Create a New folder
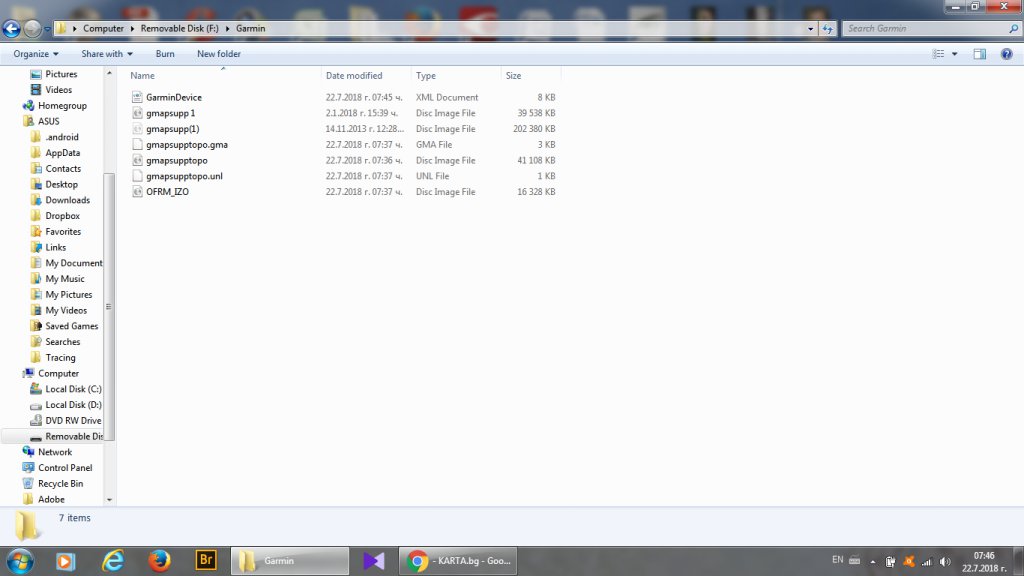The height and width of the screenshot is (576, 1024). (219, 54)
